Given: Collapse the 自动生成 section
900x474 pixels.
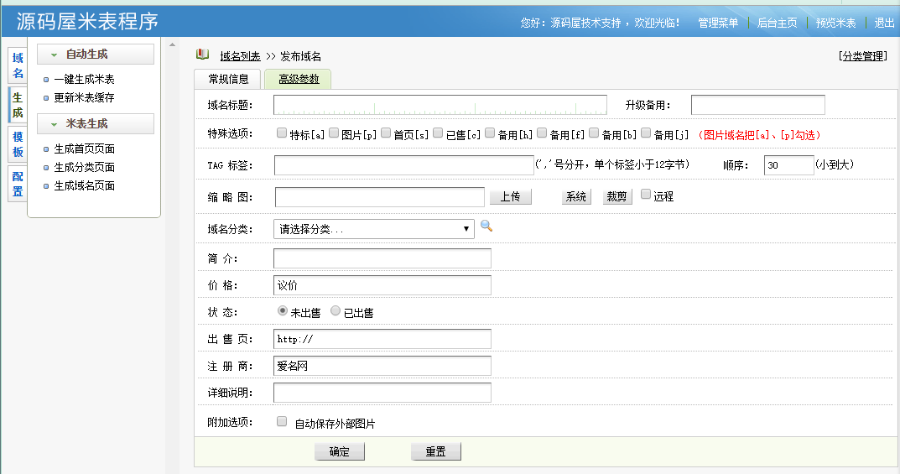Looking at the screenshot, I should [95, 54].
